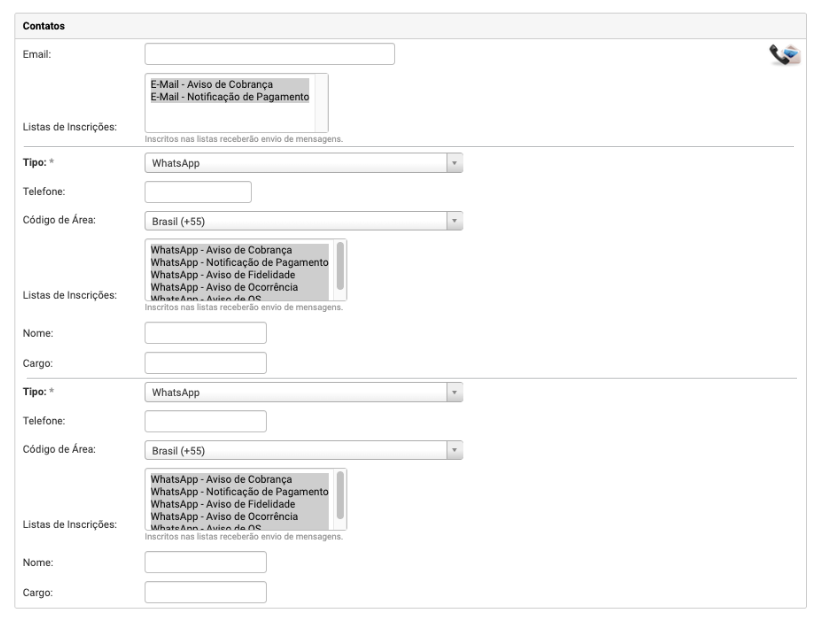823x623 pixels.
Task: Click the Email input field
Action: point(269,54)
